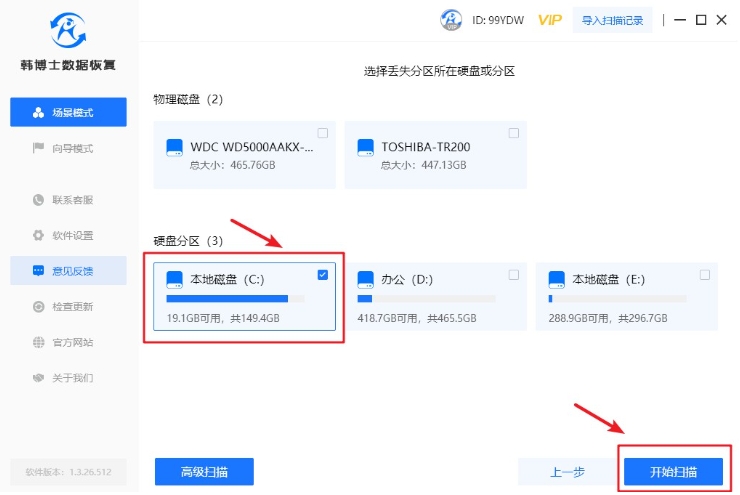Check the TOSHIBA-TR200 disk checkbox
This screenshot has width=740, height=495.
514,133
